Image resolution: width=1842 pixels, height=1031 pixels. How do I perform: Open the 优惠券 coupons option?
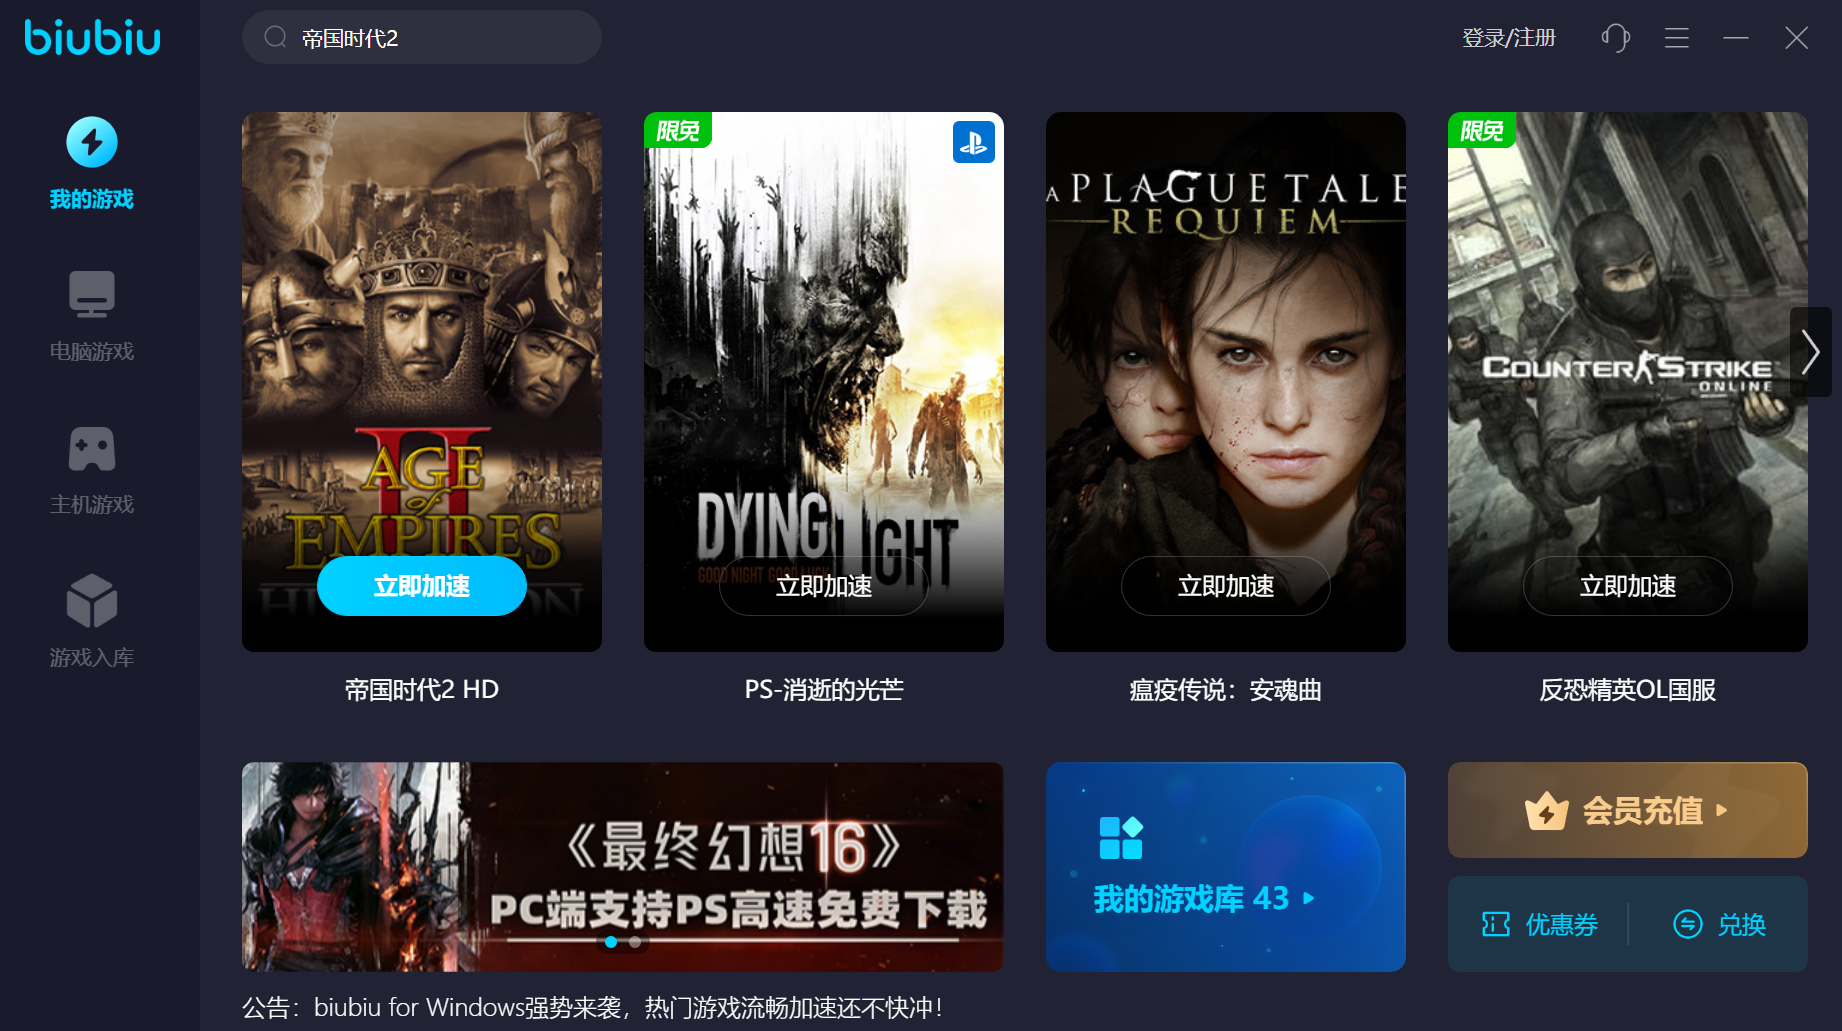[1540, 924]
